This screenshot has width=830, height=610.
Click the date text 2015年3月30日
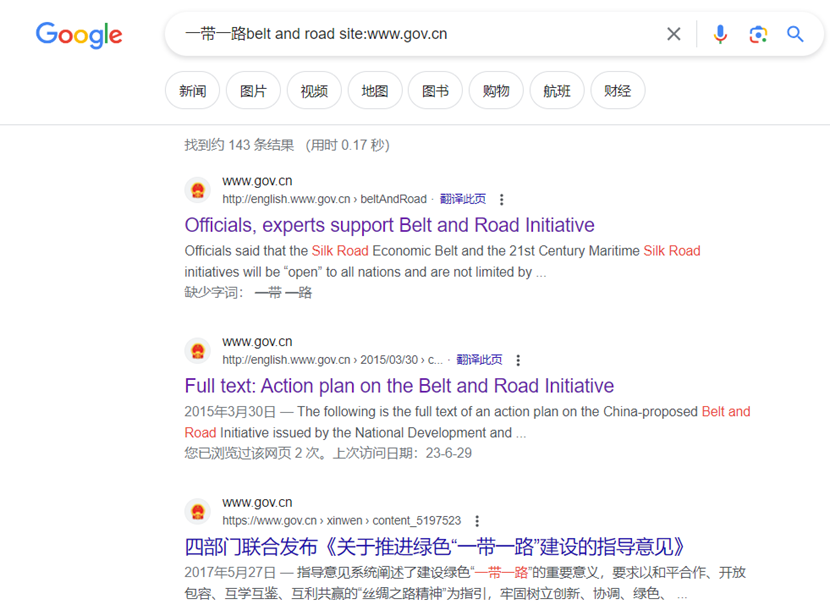click(x=230, y=411)
